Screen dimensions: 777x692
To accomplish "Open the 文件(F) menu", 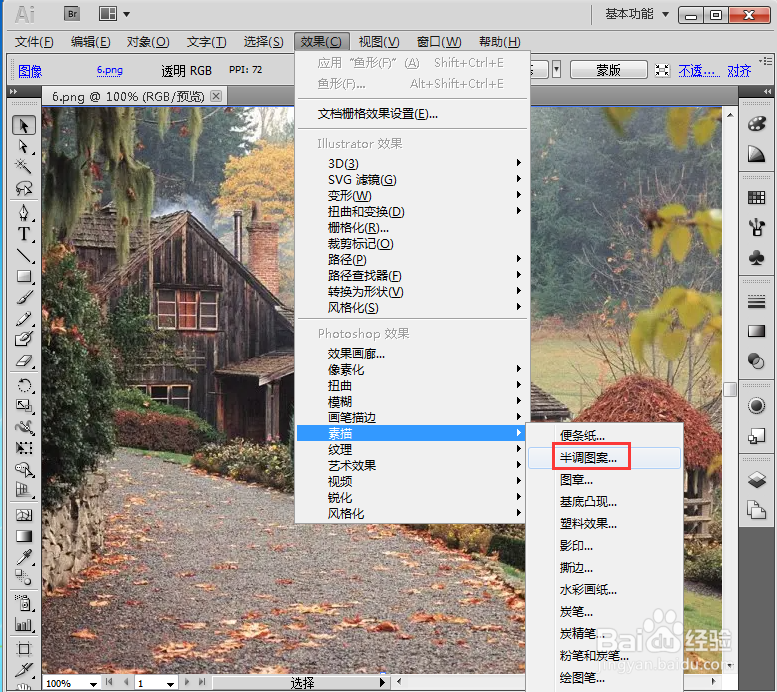I will click(x=34, y=42).
